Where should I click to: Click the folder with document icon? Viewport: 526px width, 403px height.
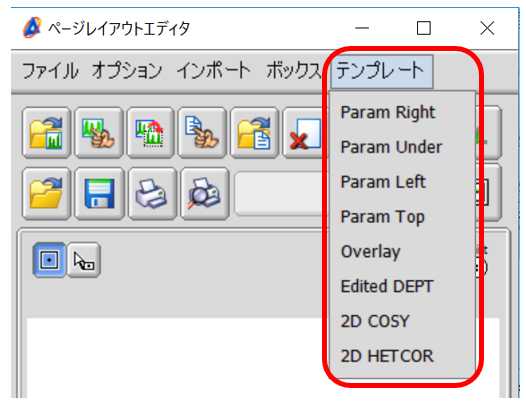(x=254, y=133)
